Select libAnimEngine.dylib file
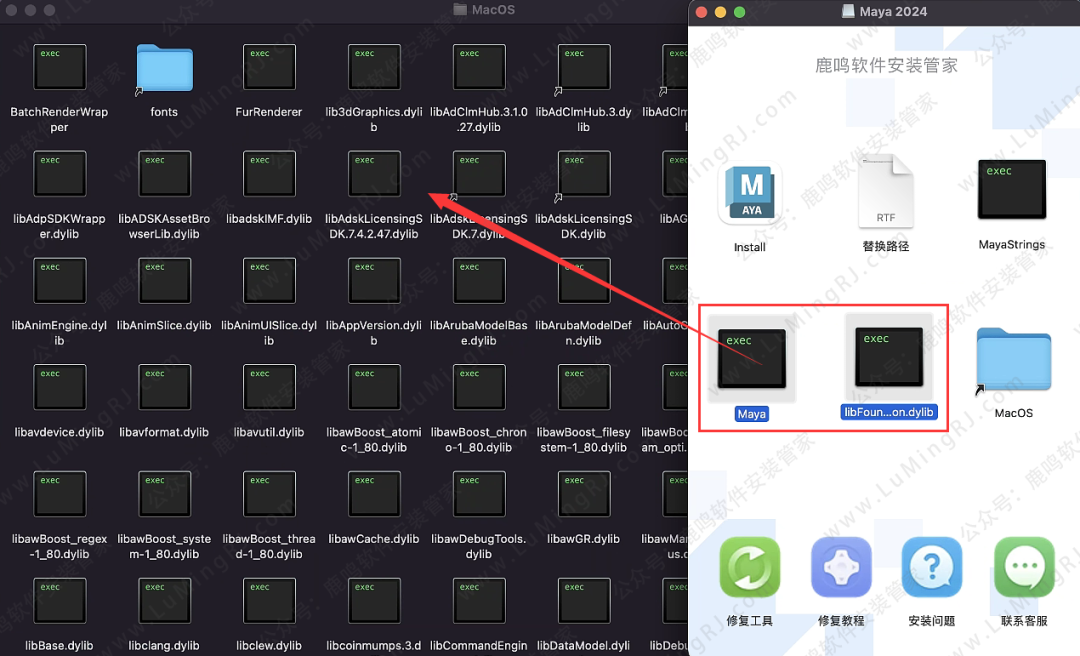The width and height of the screenshot is (1080, 656). [59, 282]
